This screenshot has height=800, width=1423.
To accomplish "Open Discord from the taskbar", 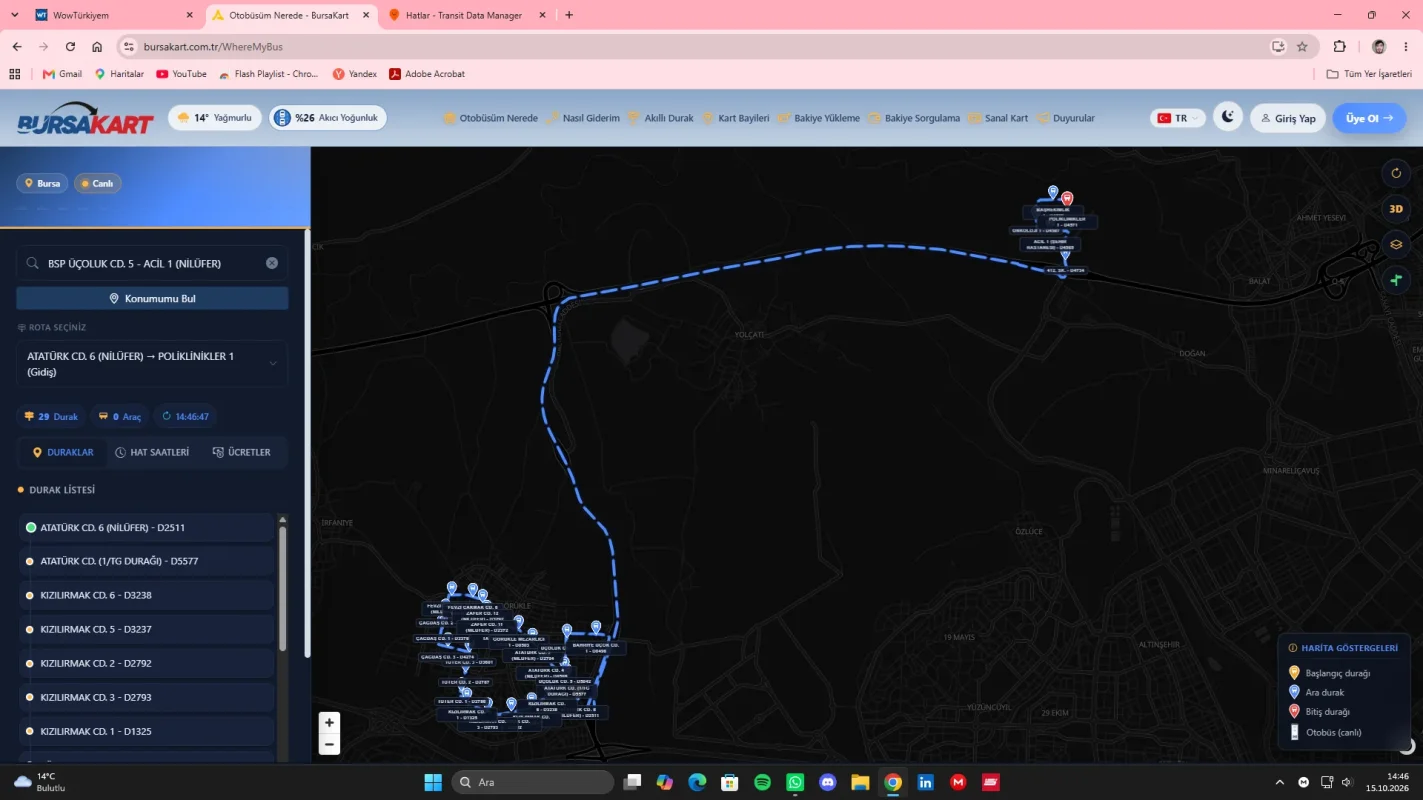I will pos(828,782).
